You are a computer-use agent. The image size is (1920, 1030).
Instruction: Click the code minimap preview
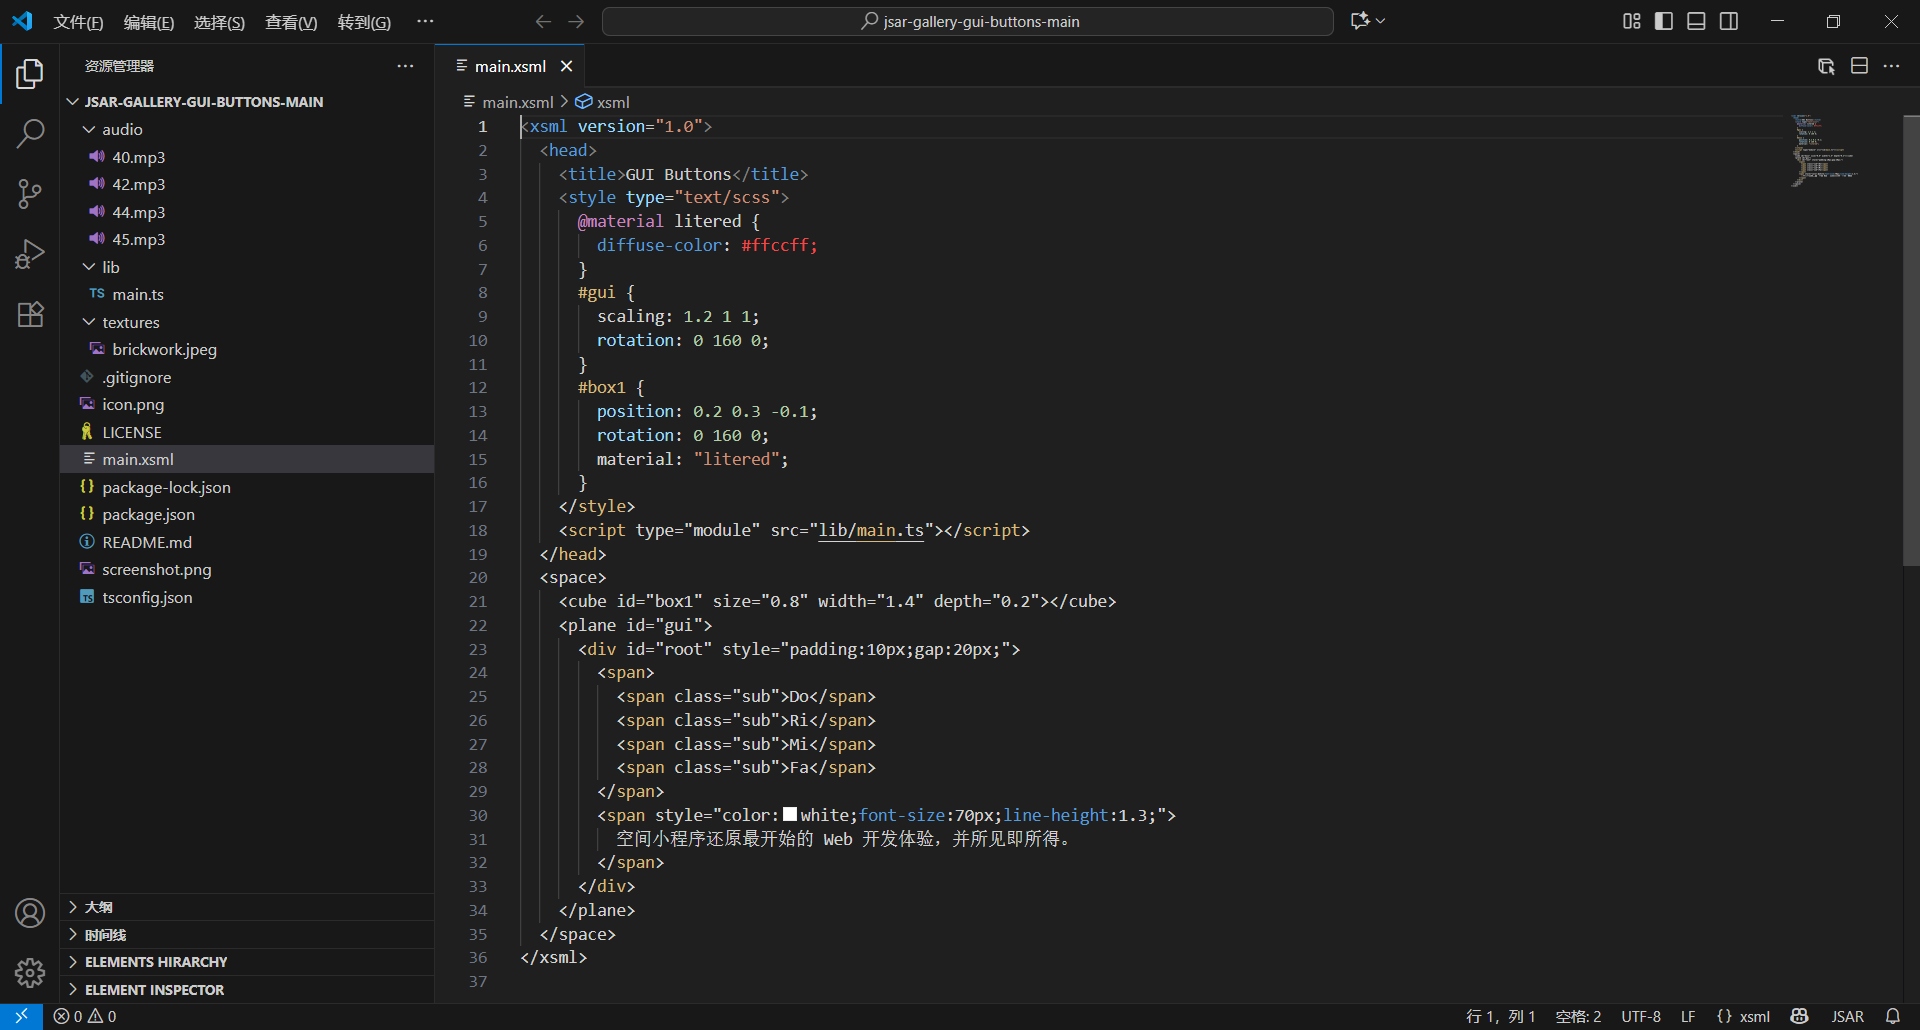click(x=1825, y=152)
